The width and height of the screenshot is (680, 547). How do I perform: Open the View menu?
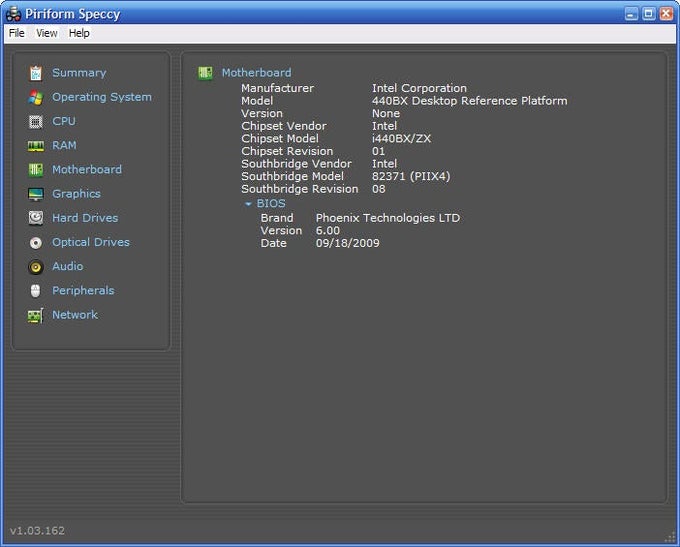47,33
